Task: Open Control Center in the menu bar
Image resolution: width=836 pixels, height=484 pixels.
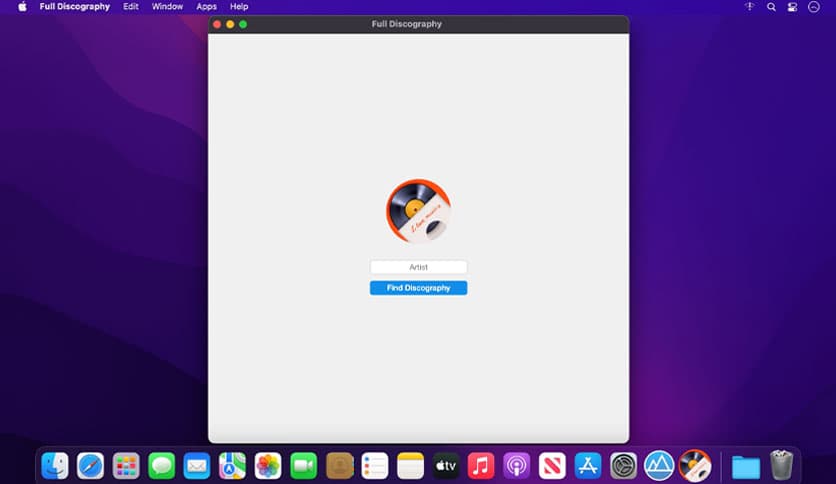Action: point(793,7)
